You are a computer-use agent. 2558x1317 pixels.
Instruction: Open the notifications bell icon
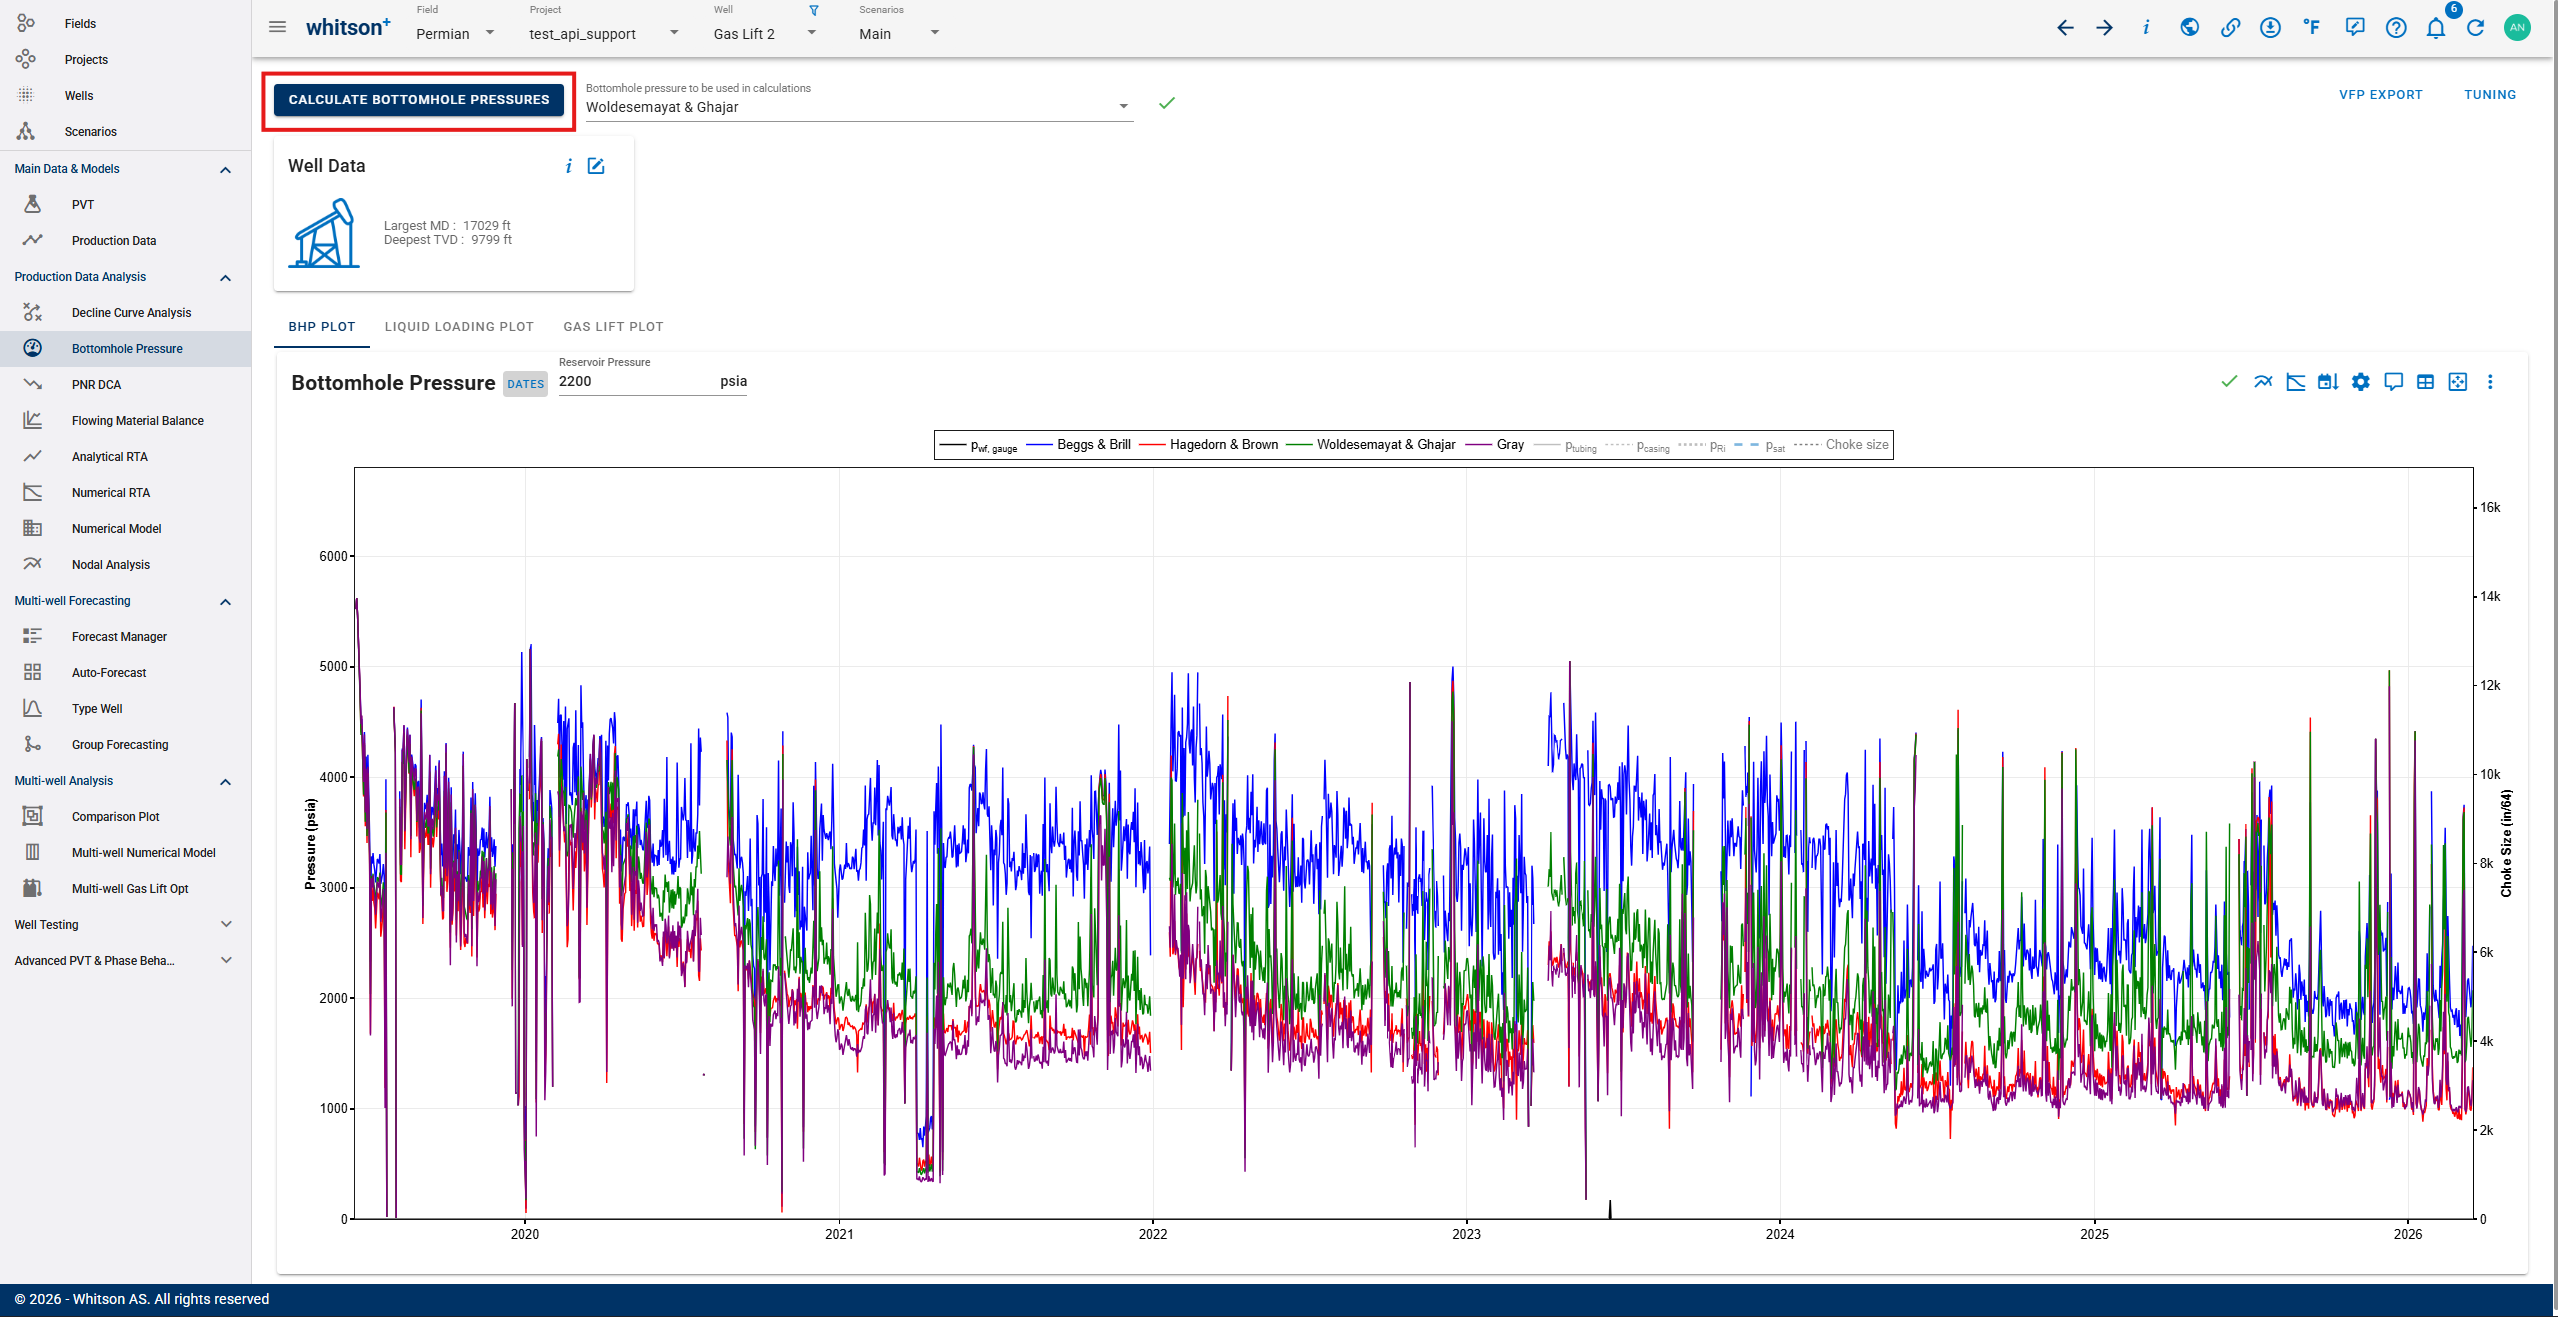pos(2435,28)
